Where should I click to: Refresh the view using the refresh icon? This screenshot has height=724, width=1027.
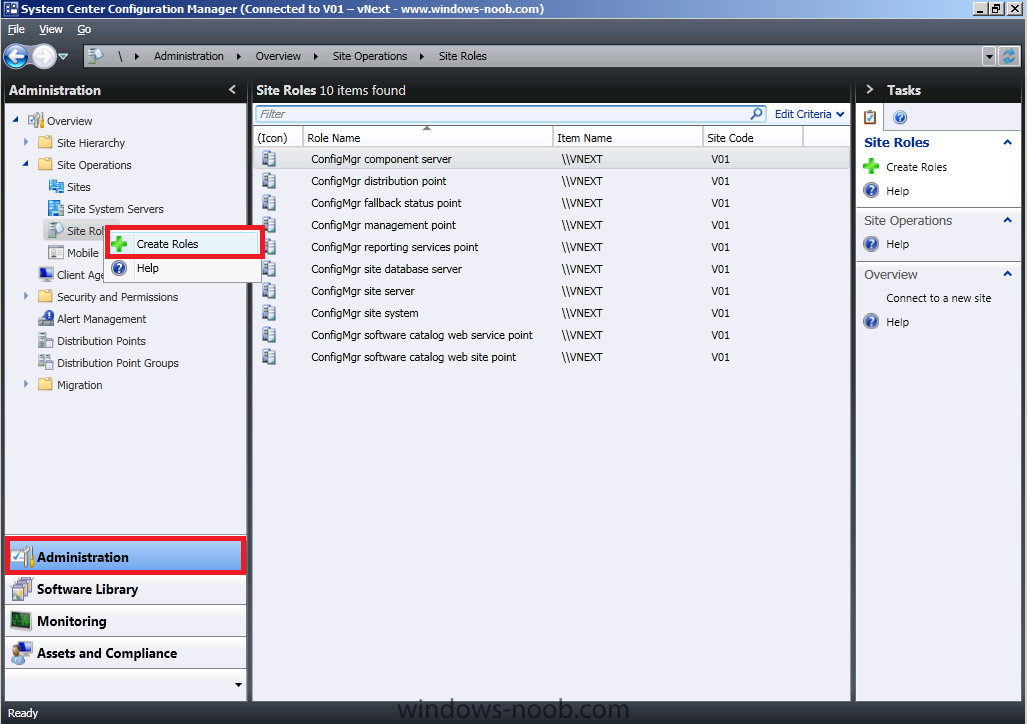click(x=1009, y=56)
